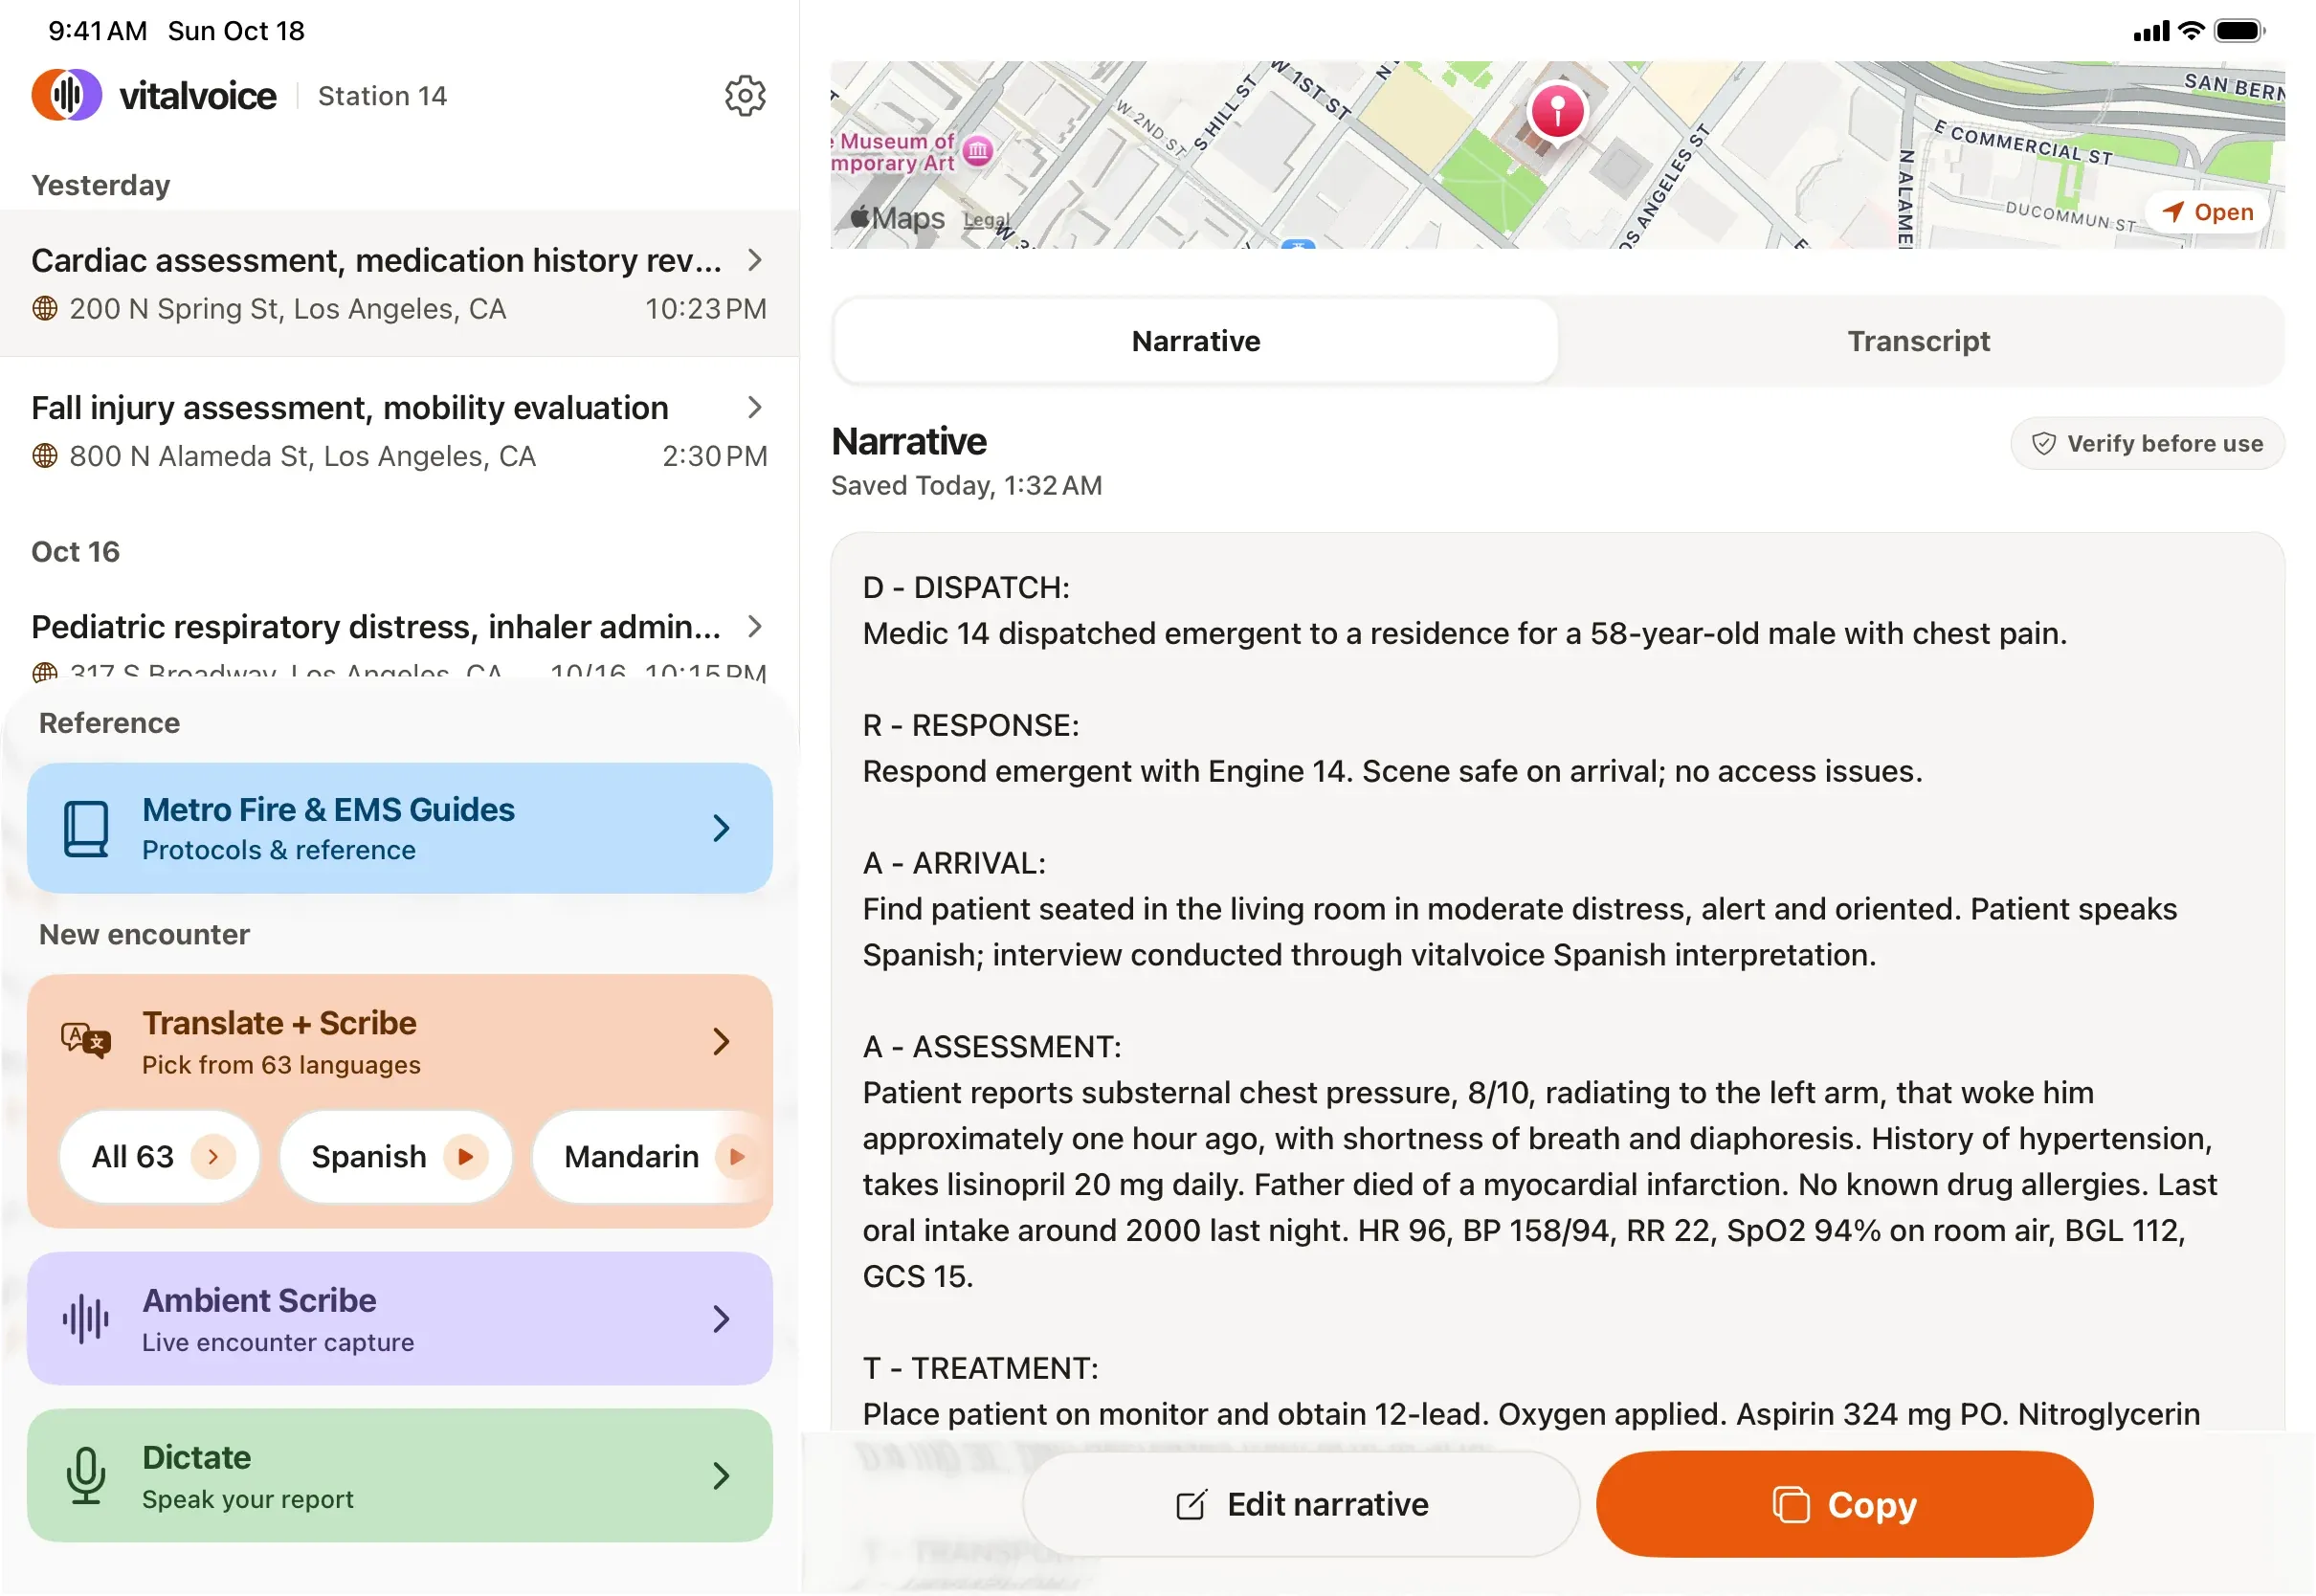The width and height of the screenshot is (2316, 1596).
Task: Check the battery indicator in status bar
Action: pos(2239,31)
